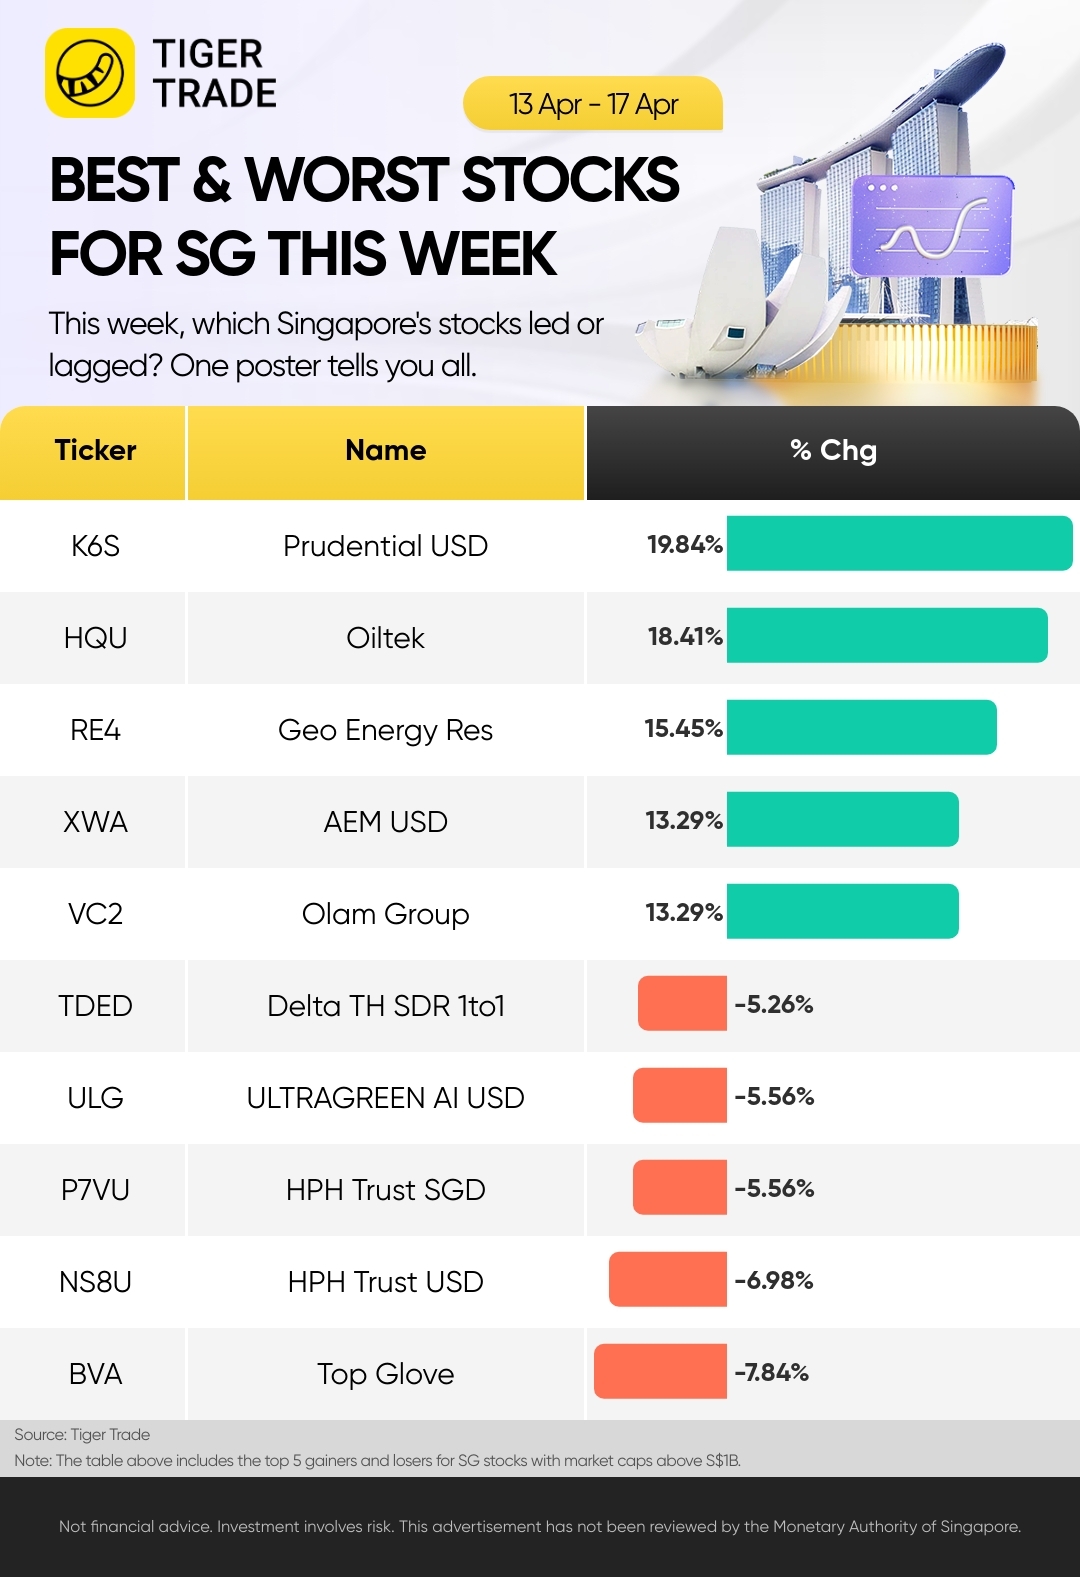Viewport: 1080px width, 1577px height.
Task: Click the ULTRAGREEN AI USD name
Action: [x=386, y=1098]
